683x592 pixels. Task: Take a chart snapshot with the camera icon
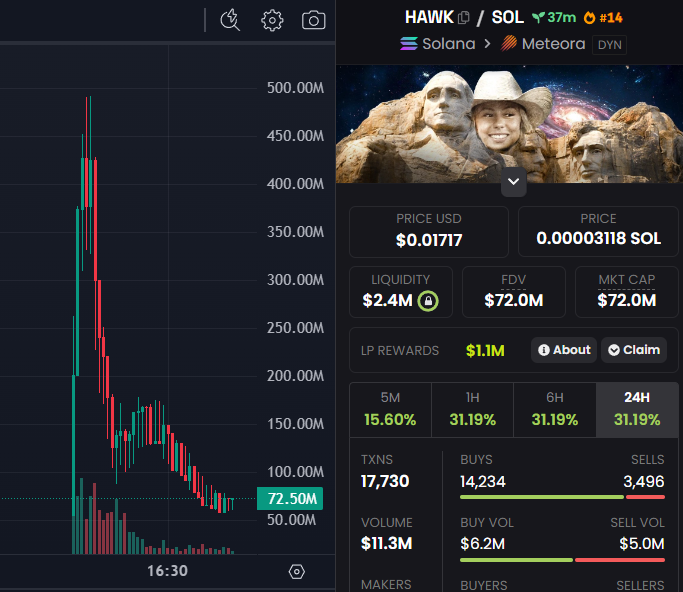click(314, 20)
